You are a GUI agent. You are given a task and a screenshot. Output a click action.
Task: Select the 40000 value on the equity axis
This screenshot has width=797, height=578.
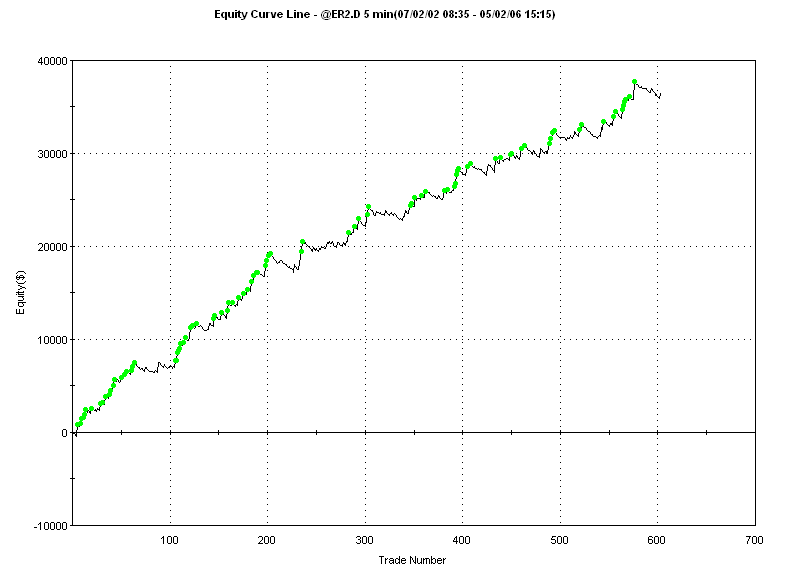(52, 61)
